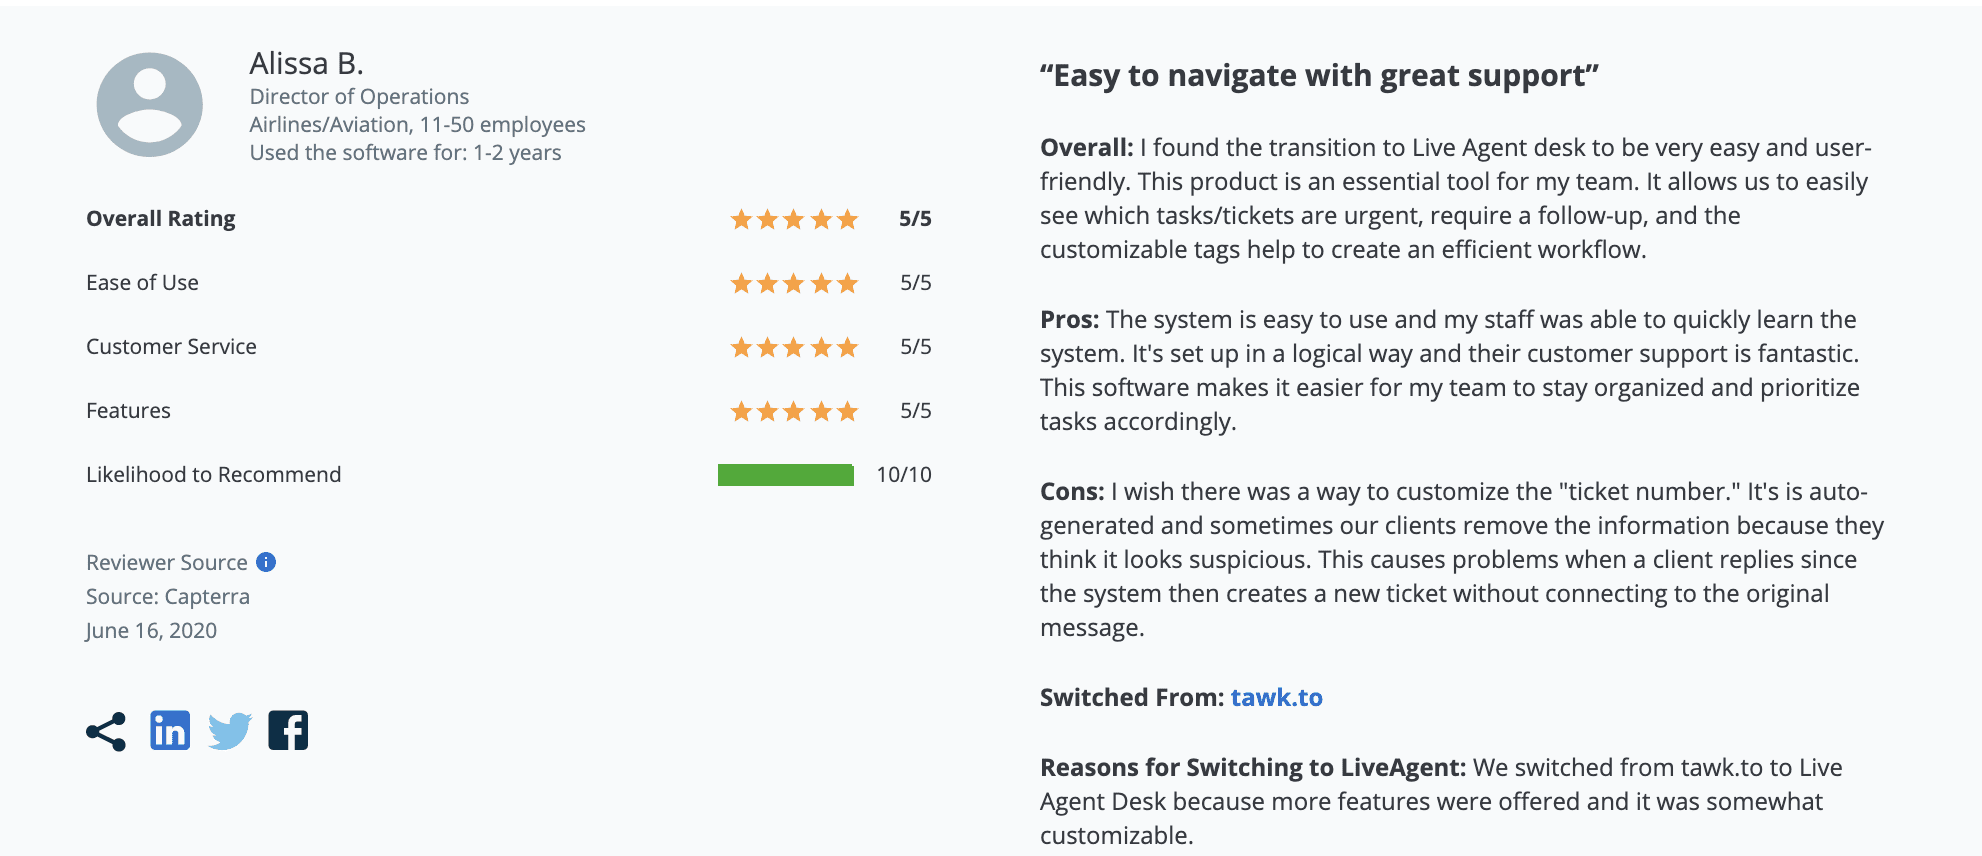1982x856 pixels.
Task: Click Alissa B.'s avatar image
Action: 150,107
